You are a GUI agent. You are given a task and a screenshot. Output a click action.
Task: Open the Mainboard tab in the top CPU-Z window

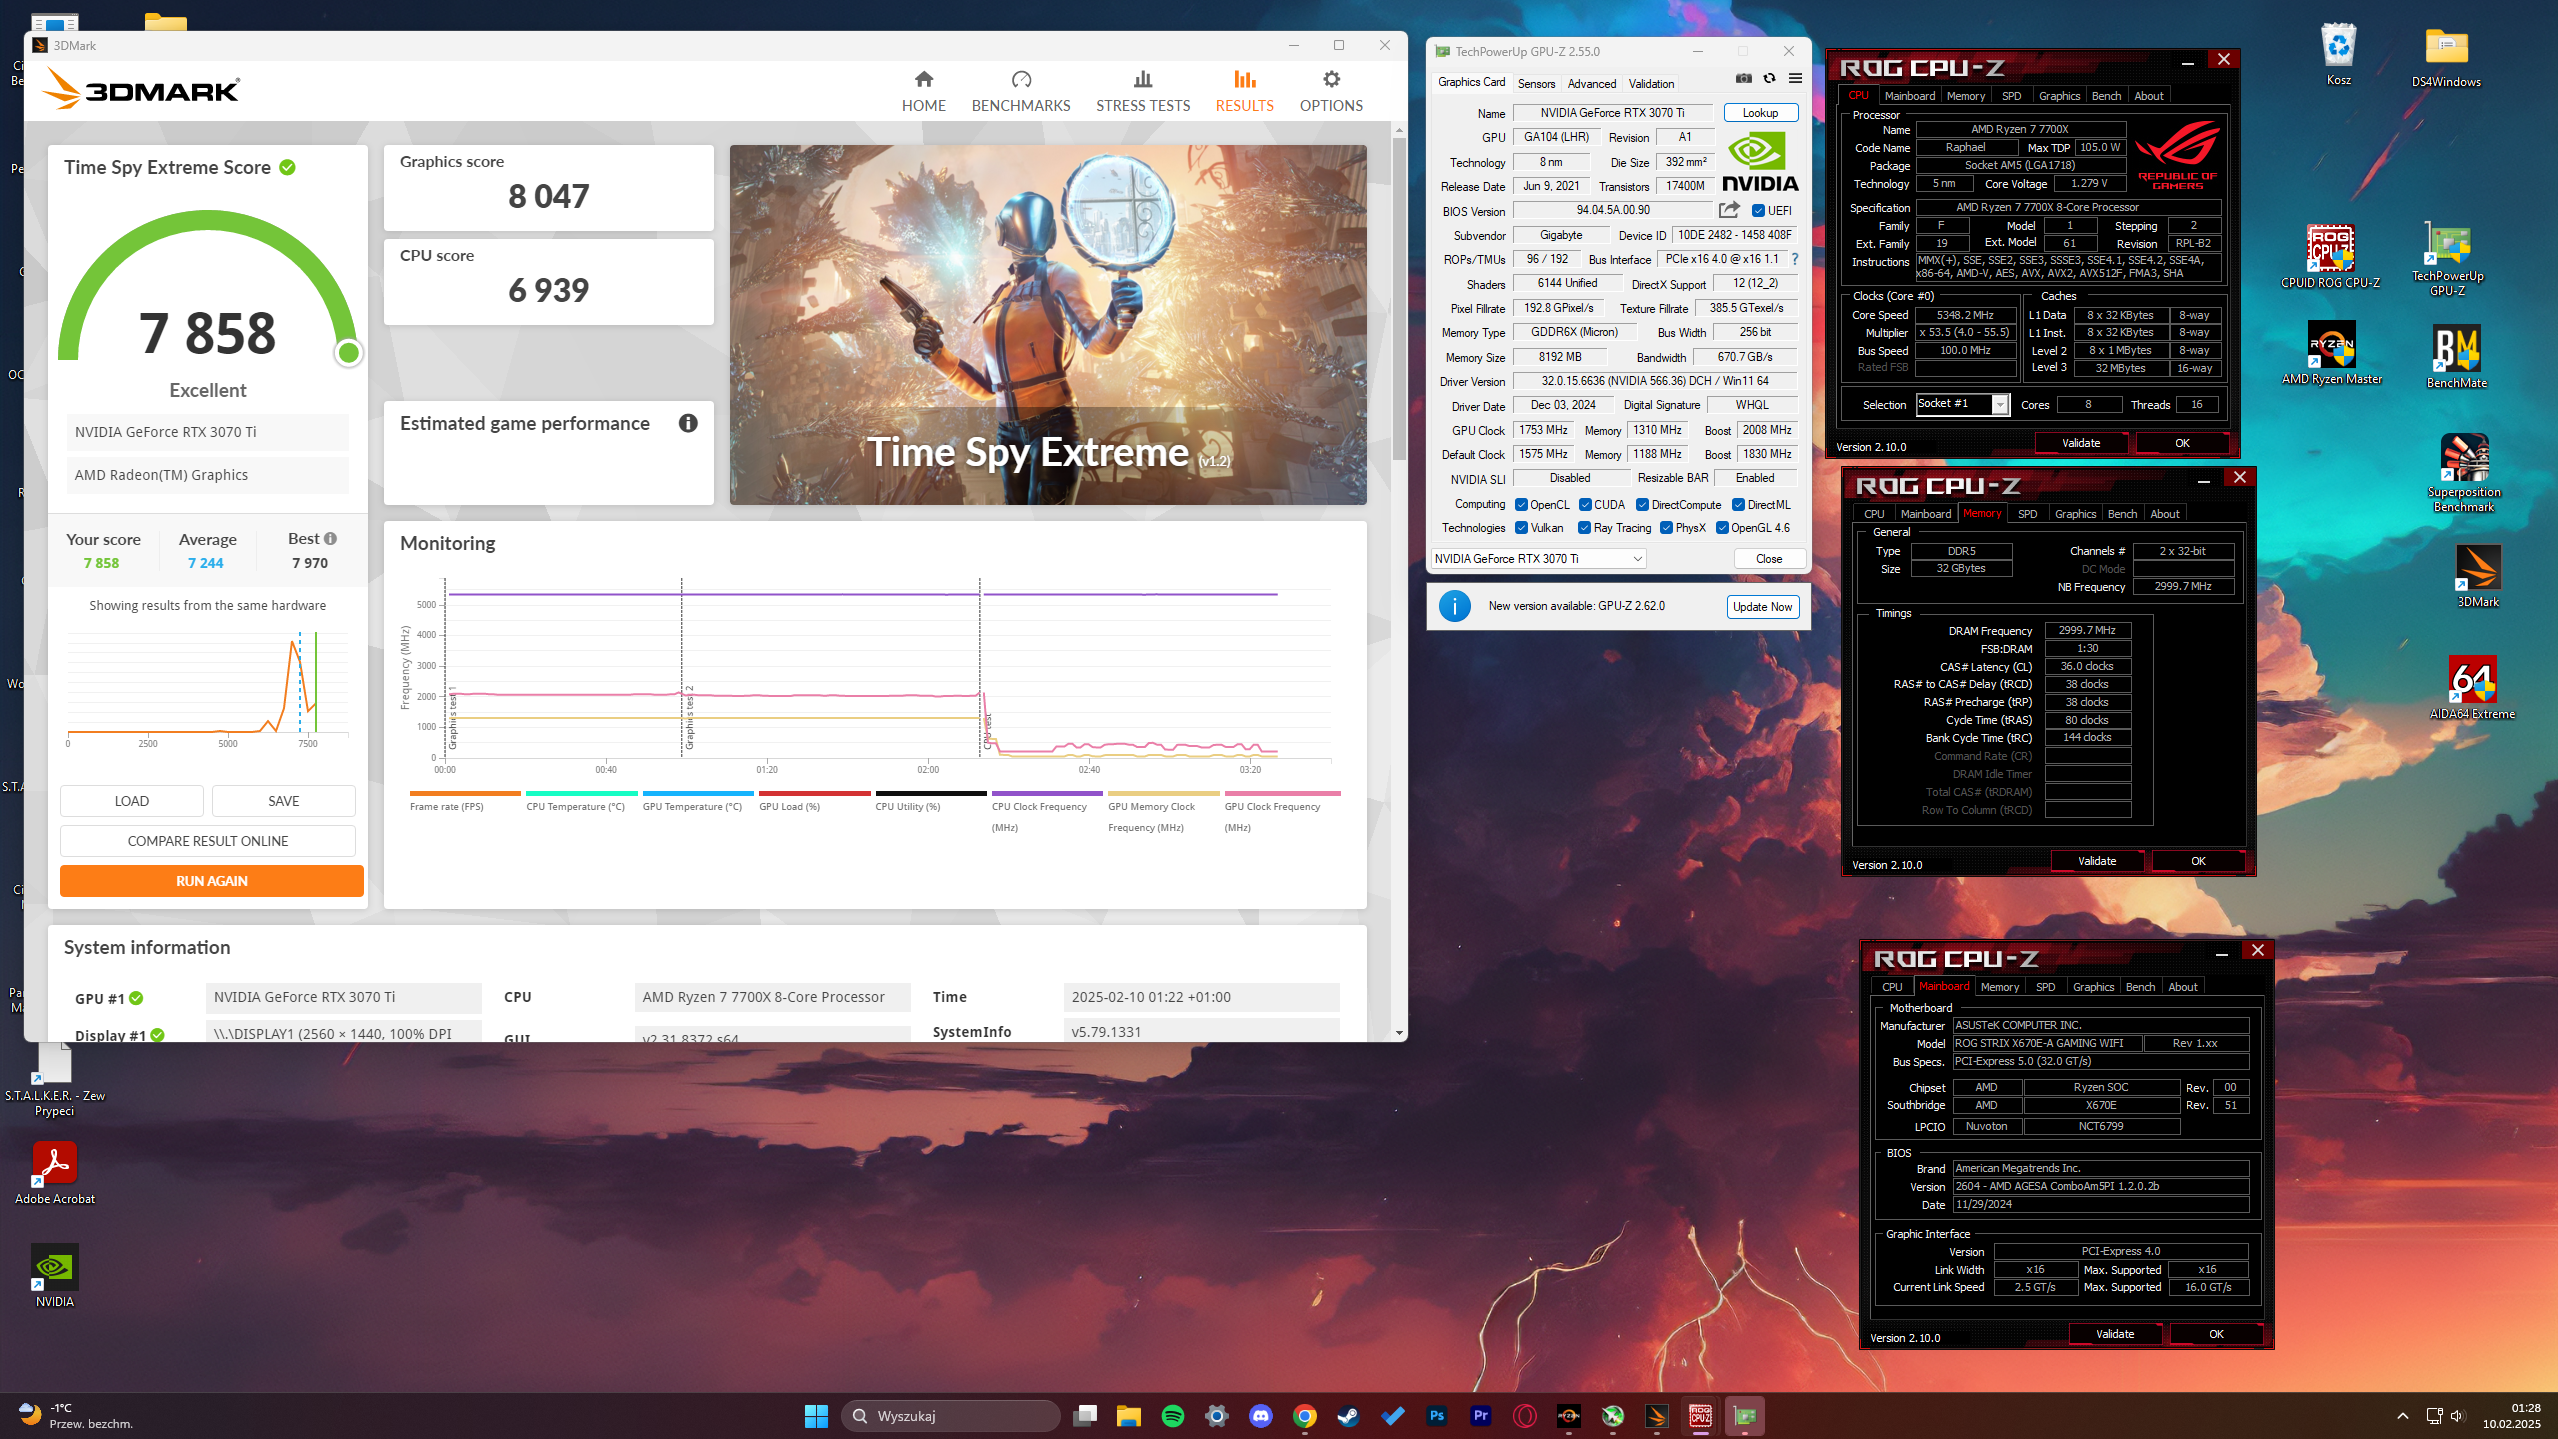click(1909, 96)
